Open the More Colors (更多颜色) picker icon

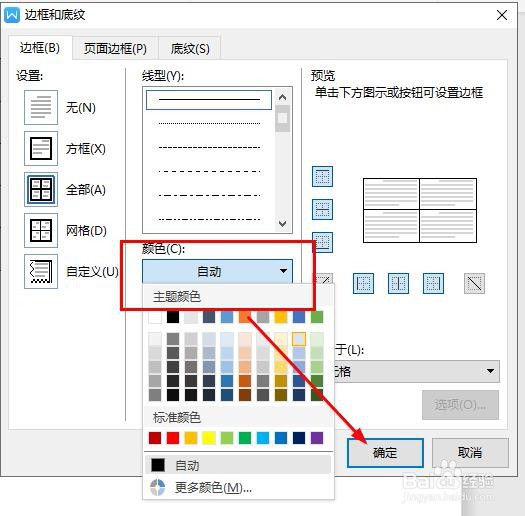(157, 488)
